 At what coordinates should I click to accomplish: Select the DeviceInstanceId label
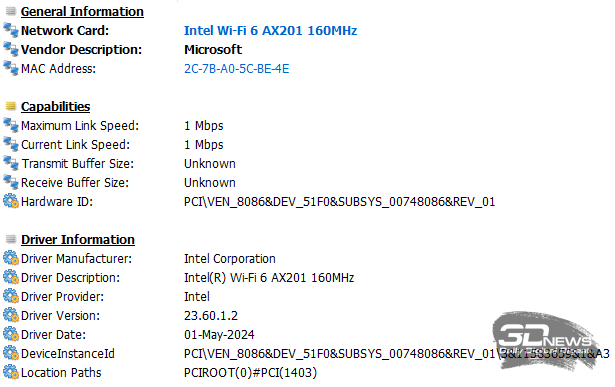coord(67,354)
